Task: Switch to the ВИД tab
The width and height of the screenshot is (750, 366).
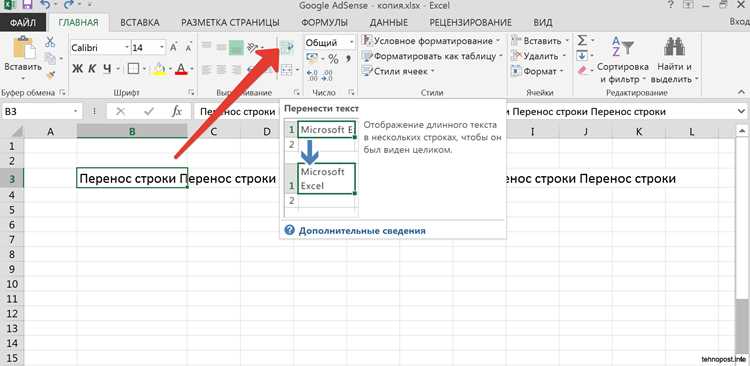Action: [543, 22]
